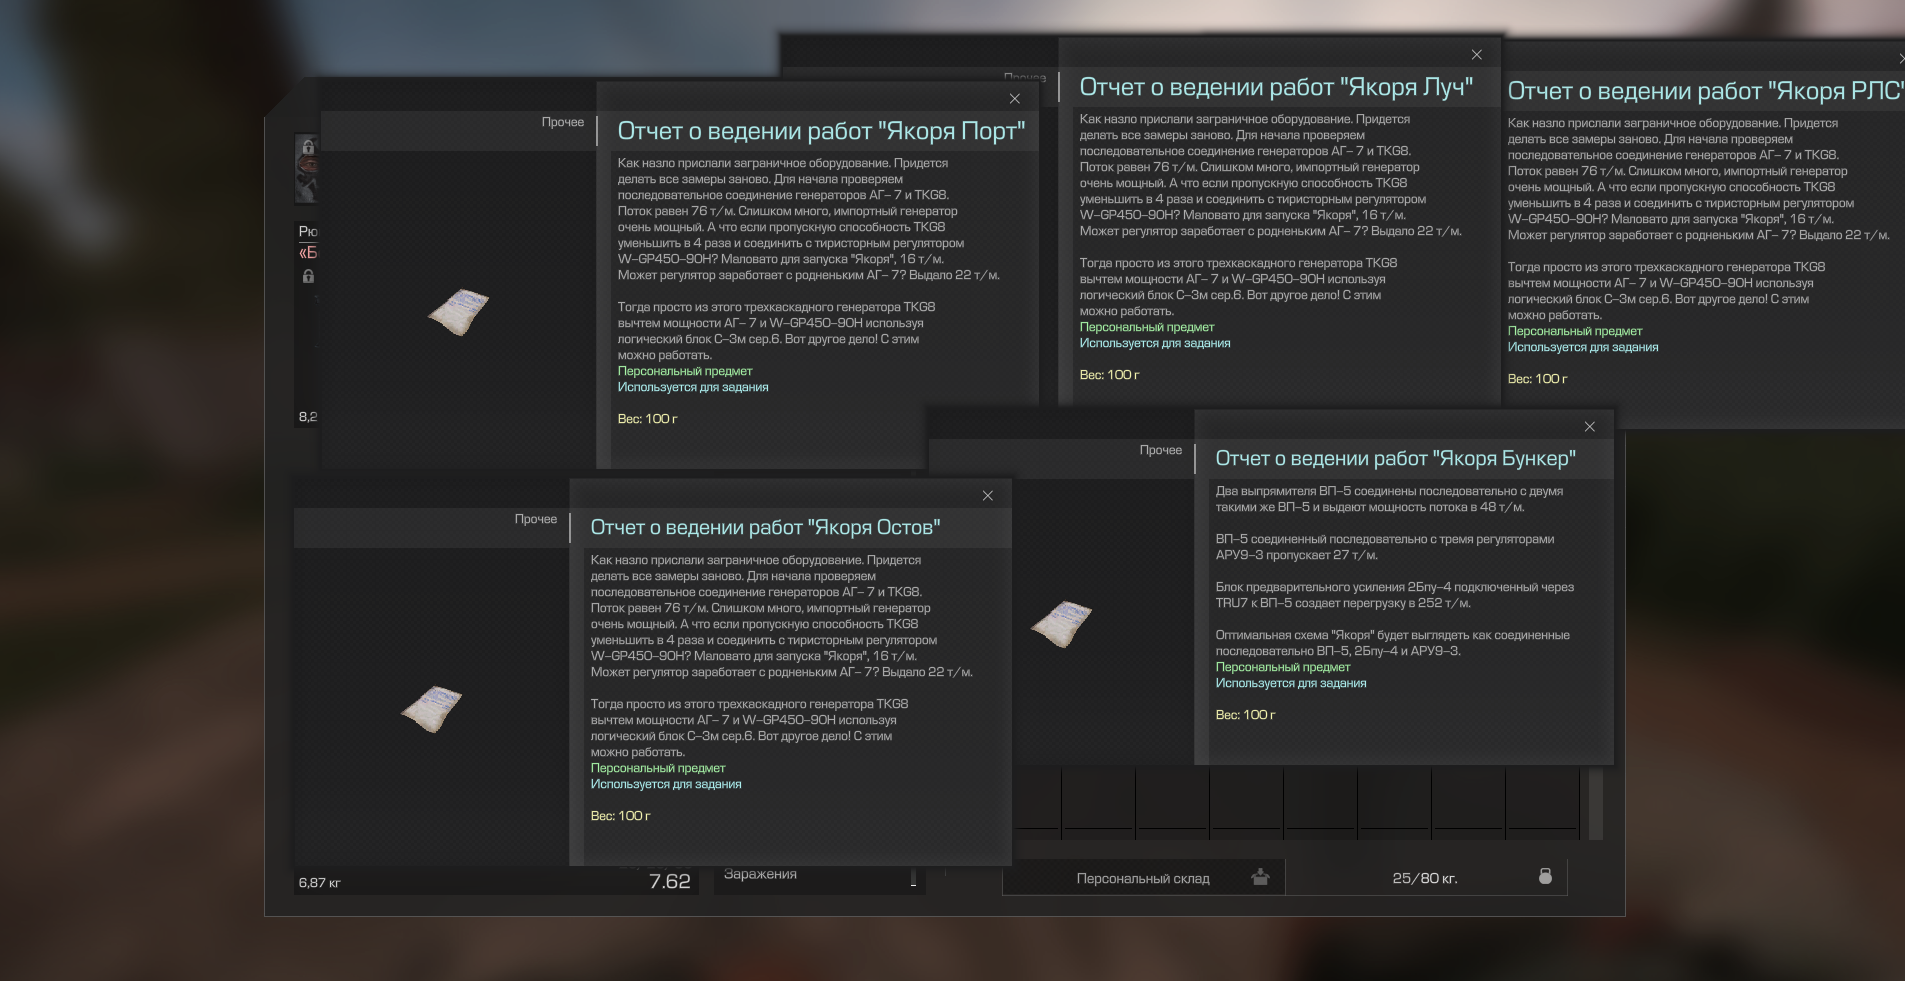Click the lock icon on the masked character portrait
Screen dimensions: 1905x981
[x=309, y=146]
